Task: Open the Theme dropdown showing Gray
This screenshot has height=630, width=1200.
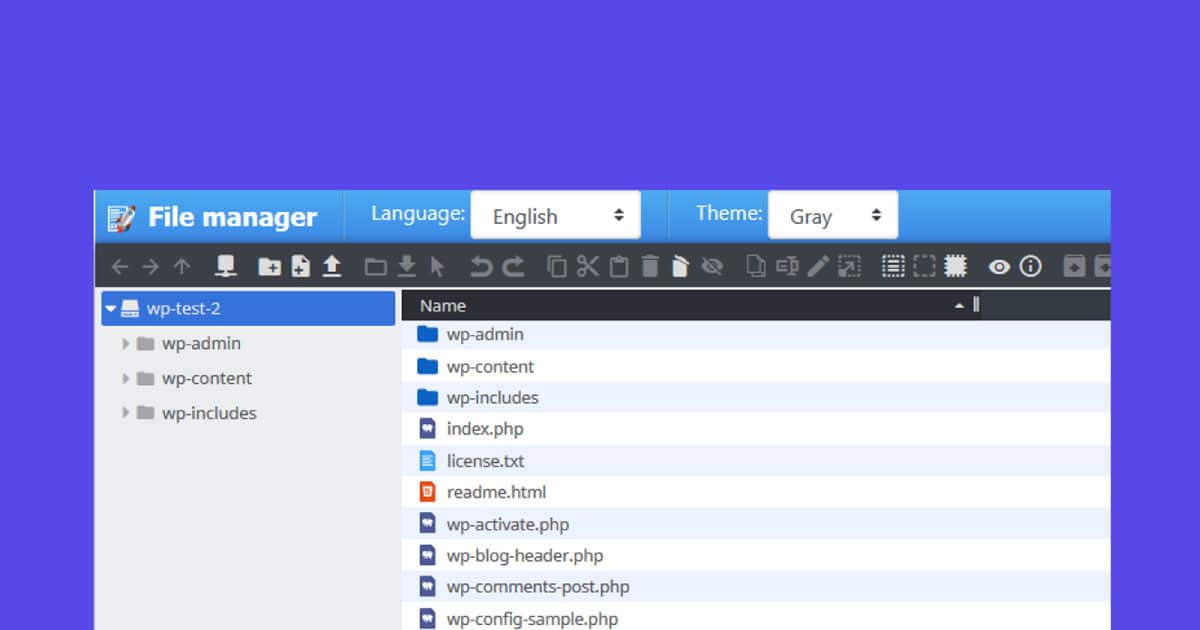Action: point(833,214)
